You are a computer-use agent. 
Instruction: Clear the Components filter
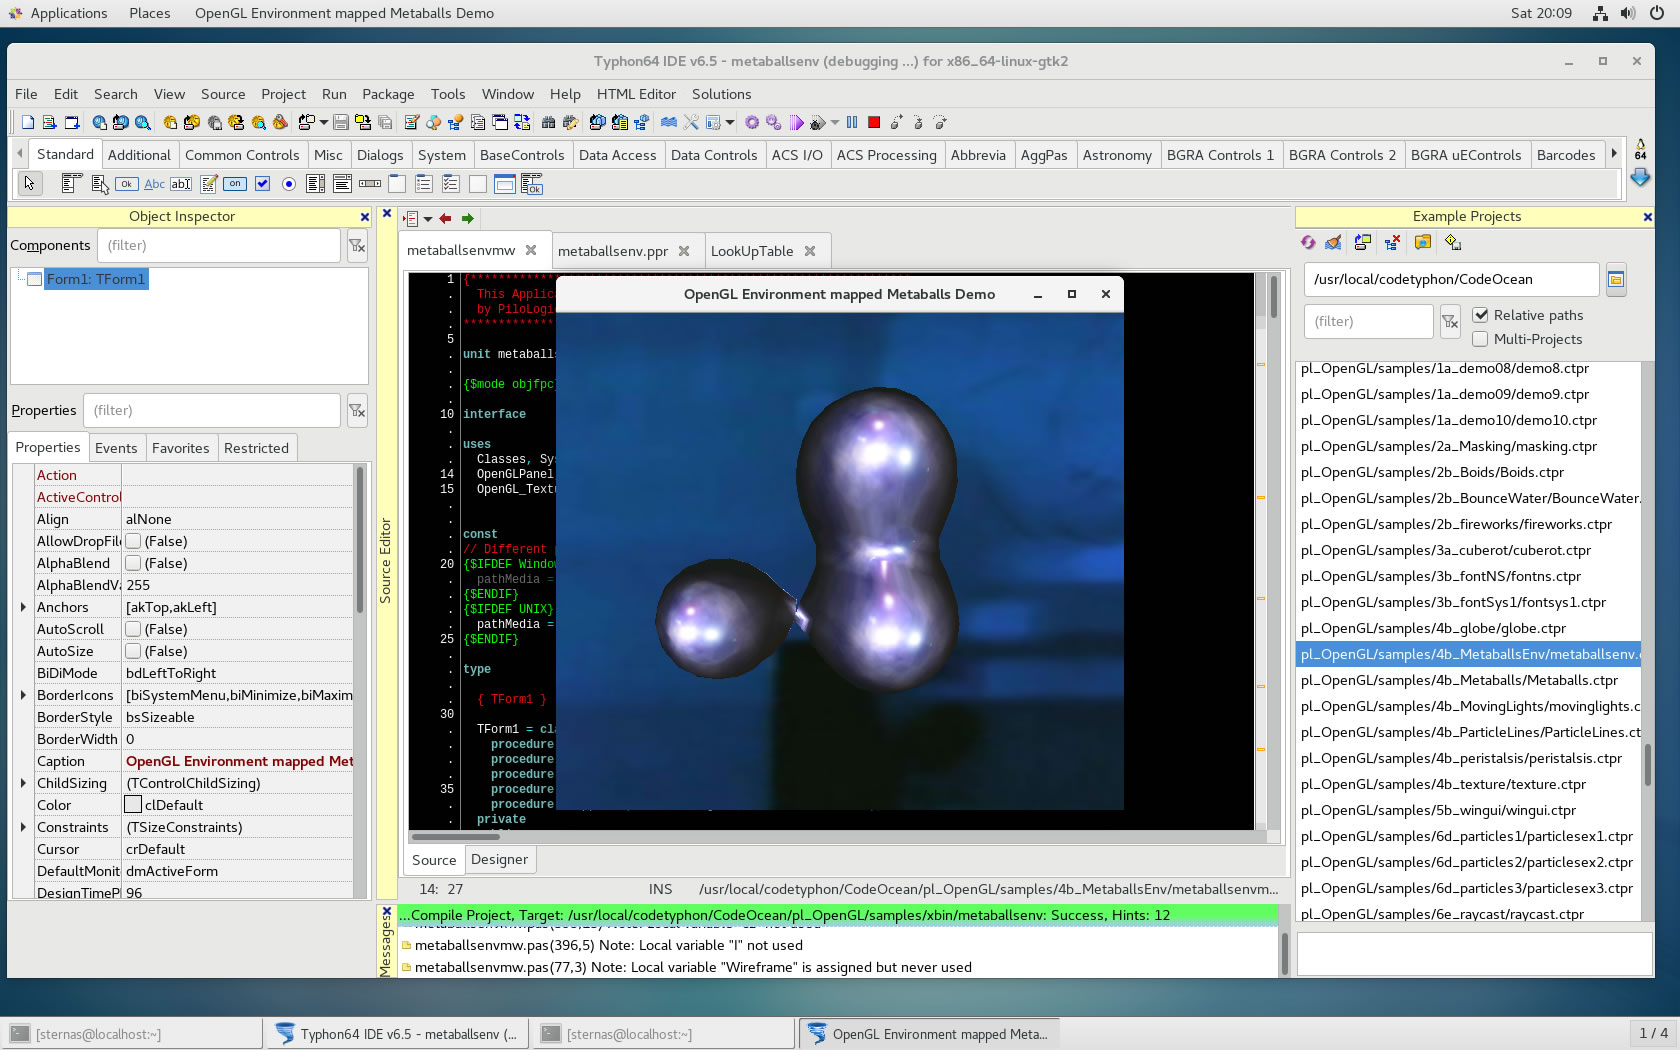[357, 246]
